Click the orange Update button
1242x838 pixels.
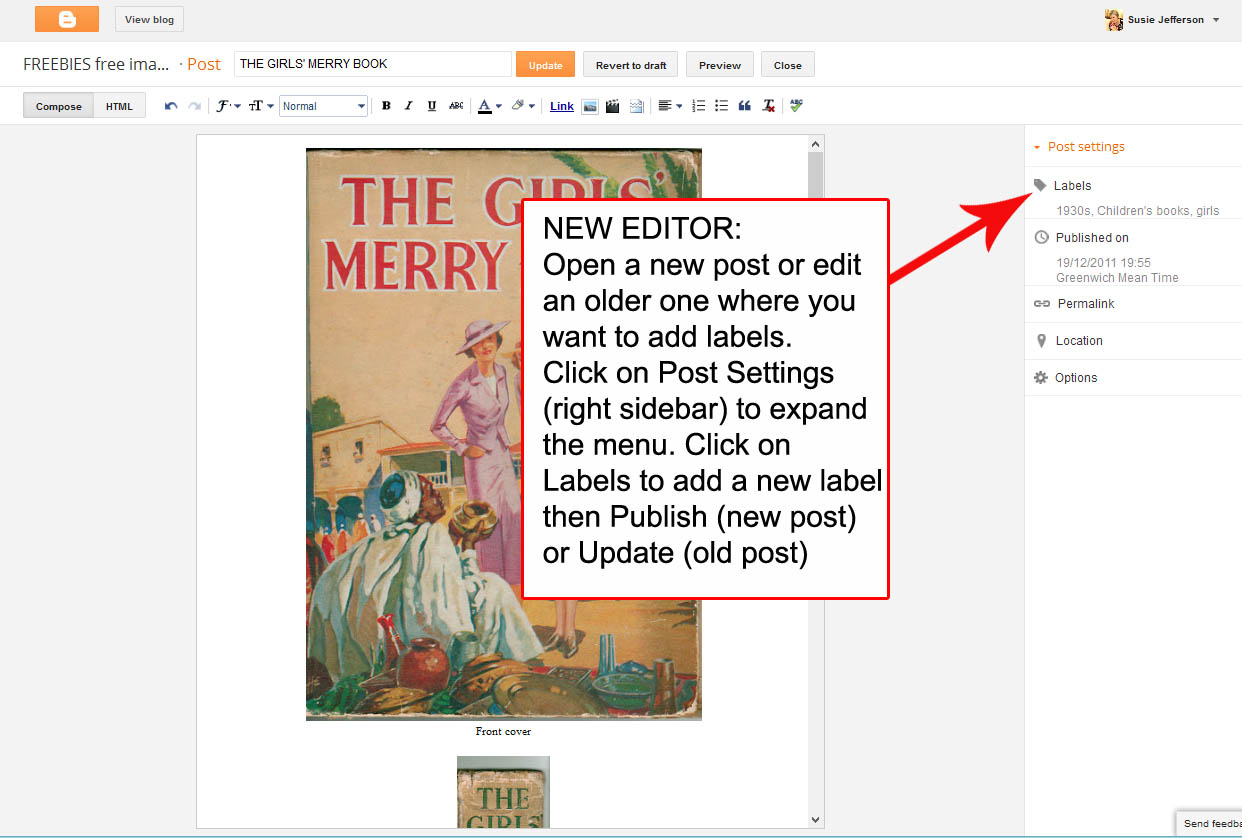click(545, 65)
